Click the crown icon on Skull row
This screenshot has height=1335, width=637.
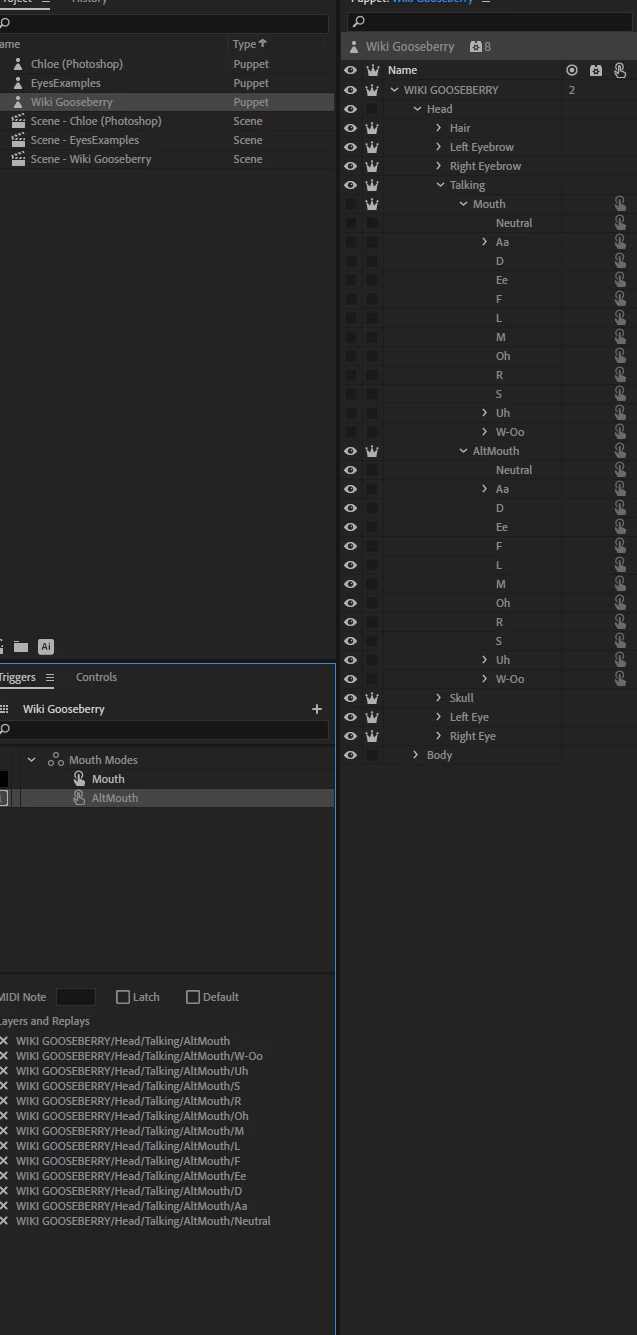(x=372, y=698)
